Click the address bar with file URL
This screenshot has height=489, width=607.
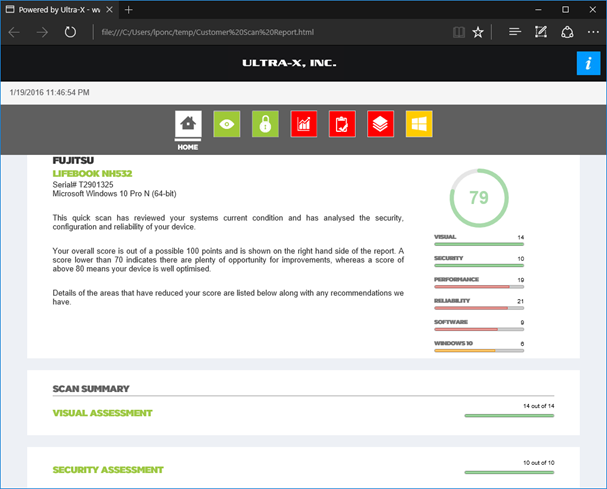click(x=270, y=32)
